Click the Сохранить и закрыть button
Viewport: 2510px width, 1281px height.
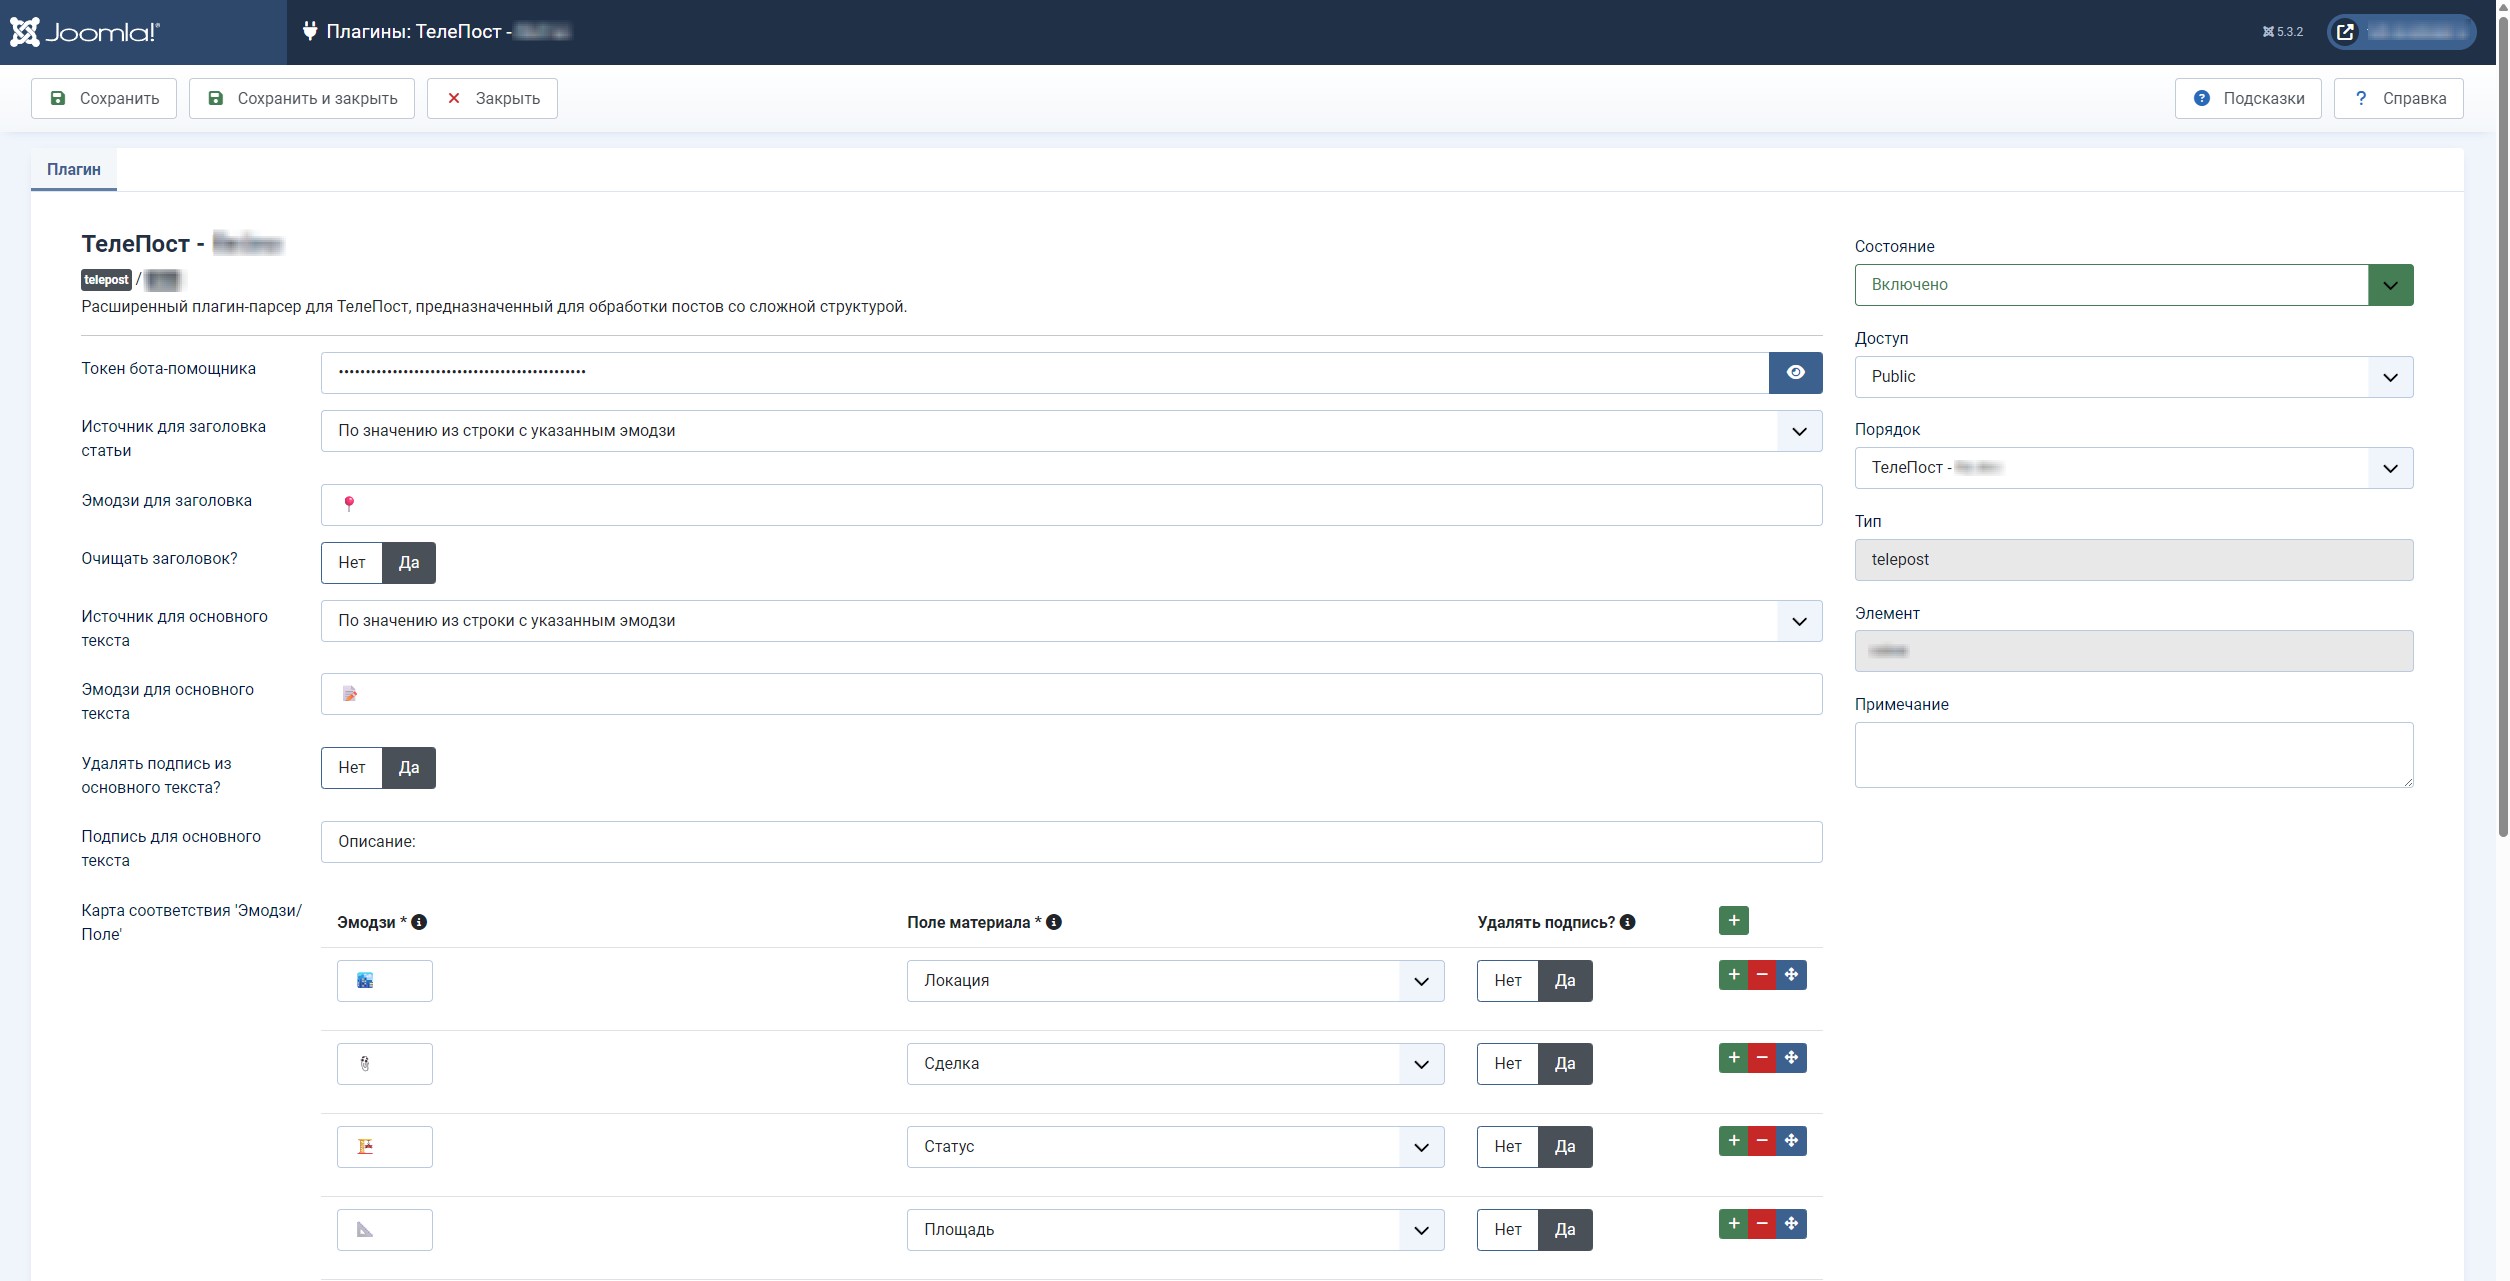(302, 99)
